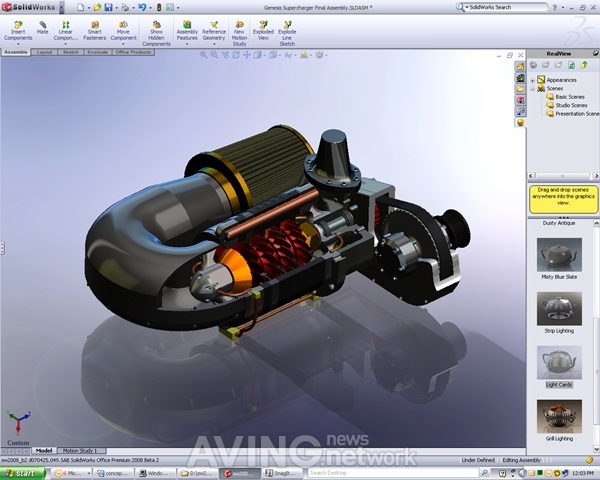Choose the Misty Blue Slate scene thumbnail

[x=559, y=255]
